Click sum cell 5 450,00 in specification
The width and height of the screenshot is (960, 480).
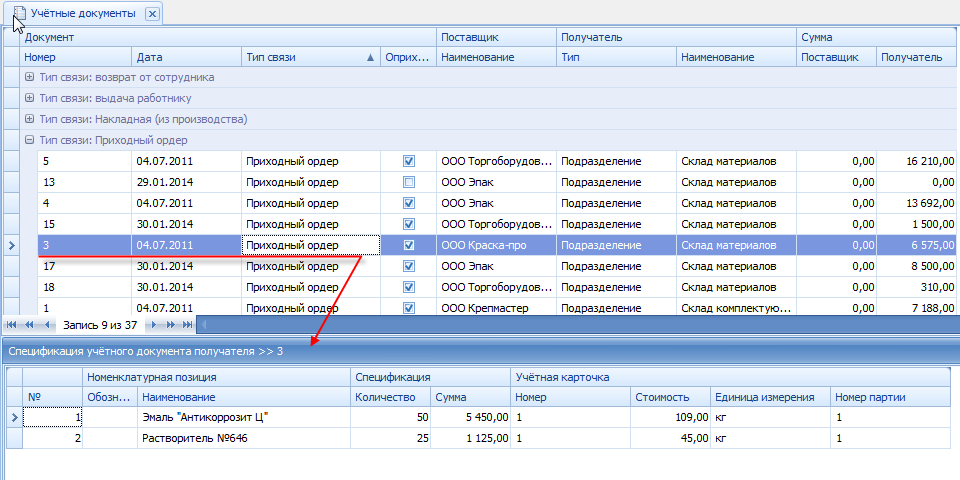click(470, 418)
